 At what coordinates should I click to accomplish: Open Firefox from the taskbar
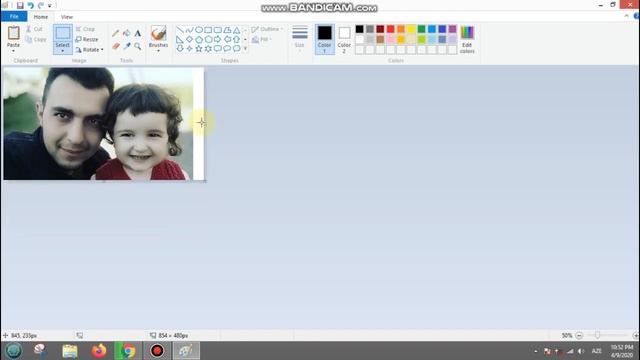[x=99, y=351]
